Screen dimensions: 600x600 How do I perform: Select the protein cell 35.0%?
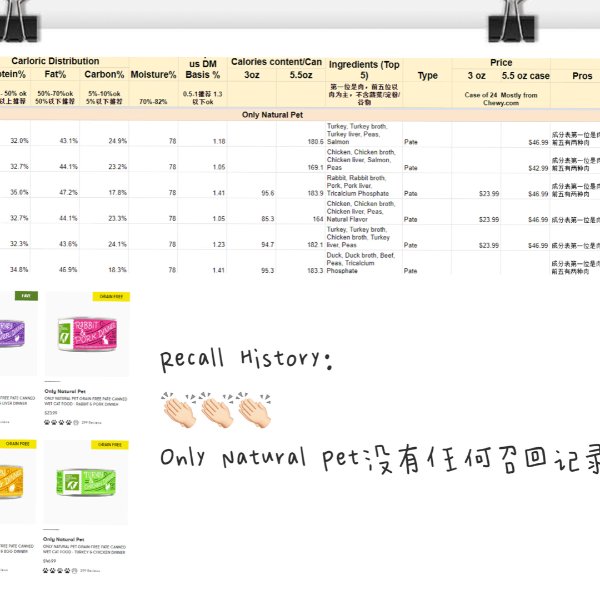click(x=15, y=186)
